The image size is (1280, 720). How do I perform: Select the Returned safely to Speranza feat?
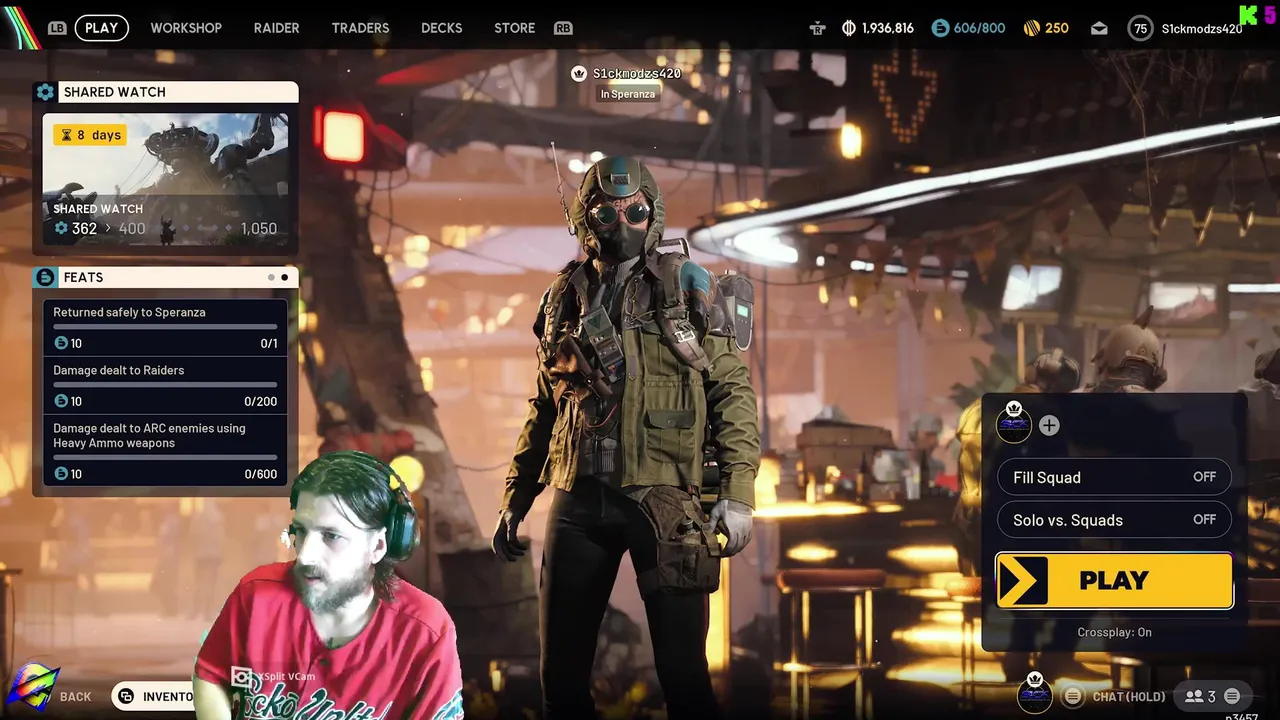pos(165,327)
